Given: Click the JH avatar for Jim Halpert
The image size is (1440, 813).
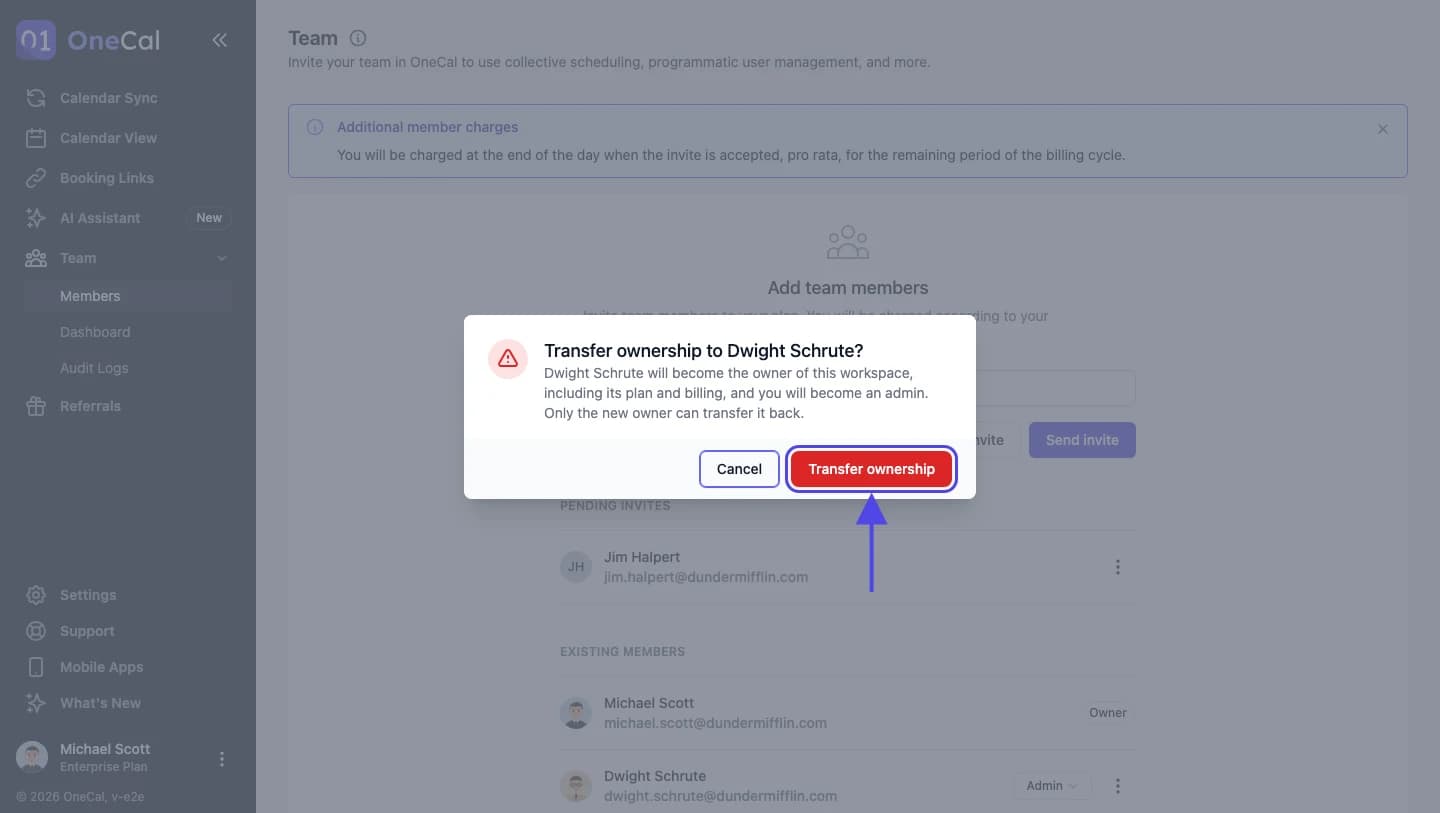Looking at the screenshot, I should [x=576, y=567].
